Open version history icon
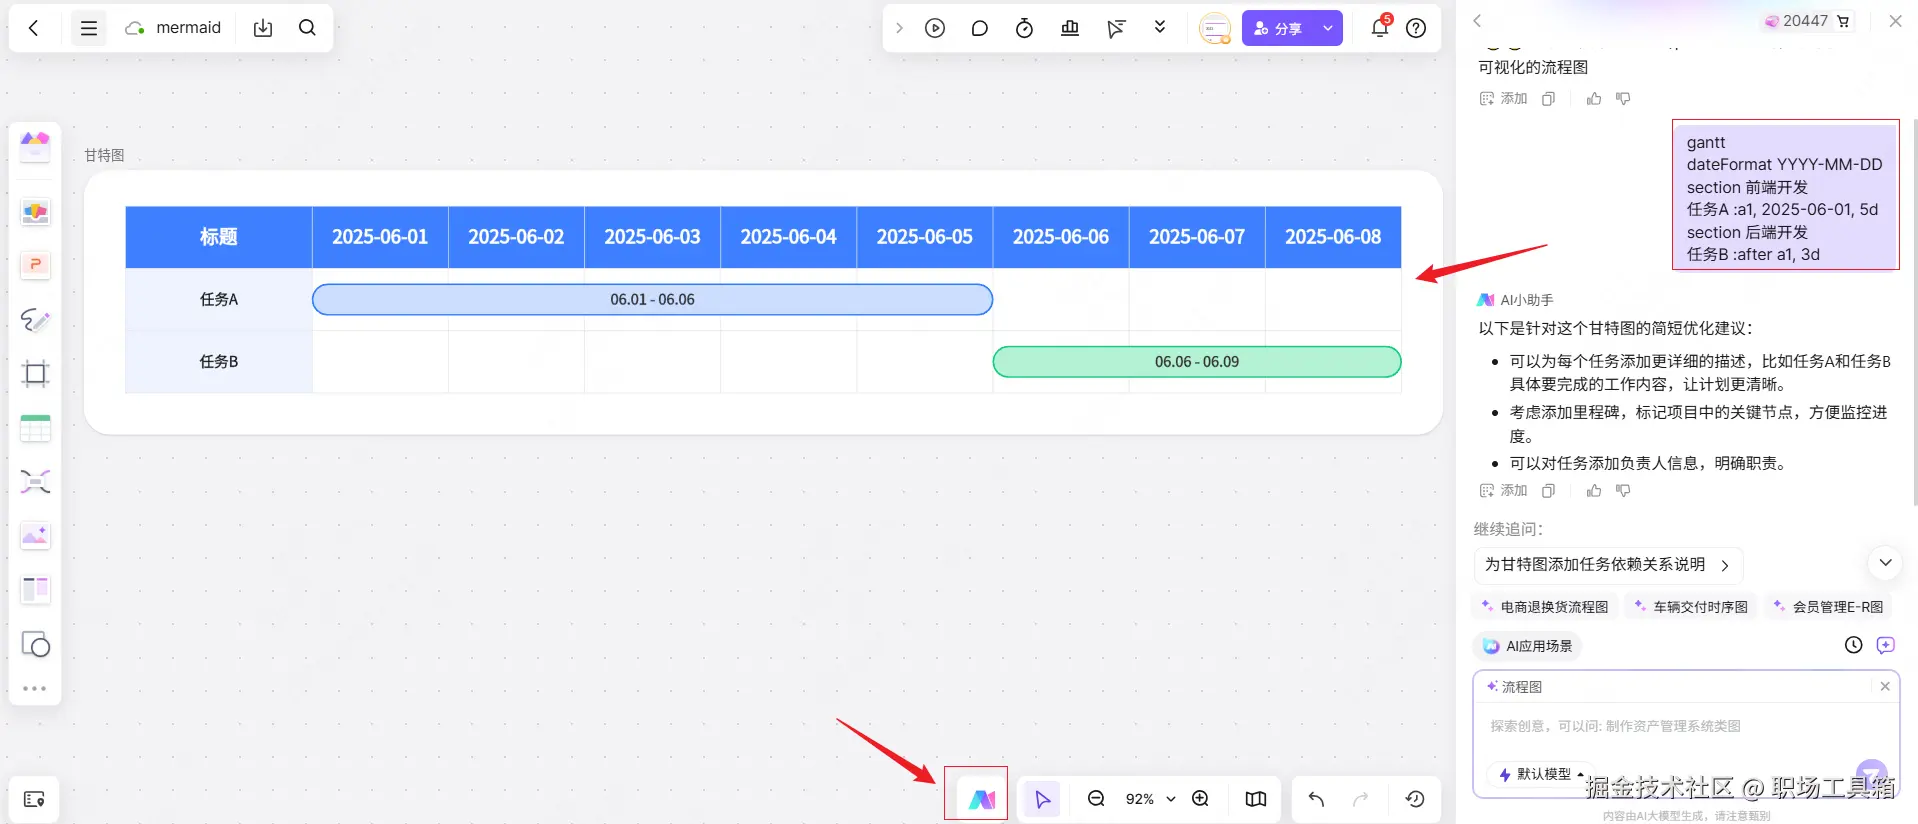Image resolution: width=1918 pixels, height=824 pixels. click(1415, 799)
